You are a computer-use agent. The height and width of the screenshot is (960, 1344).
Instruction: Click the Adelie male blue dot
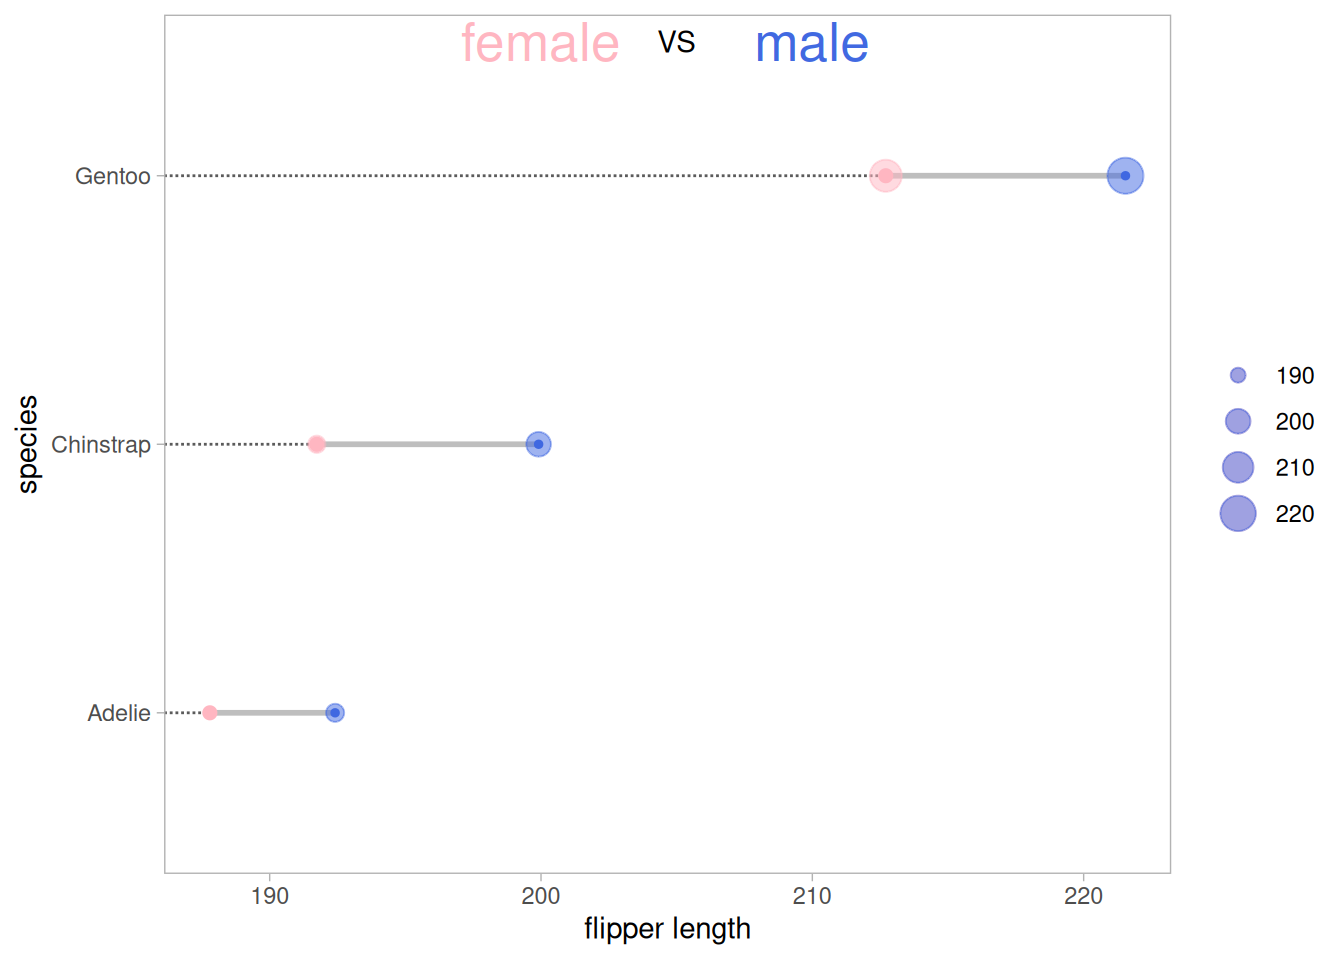(x=335, y=713)
